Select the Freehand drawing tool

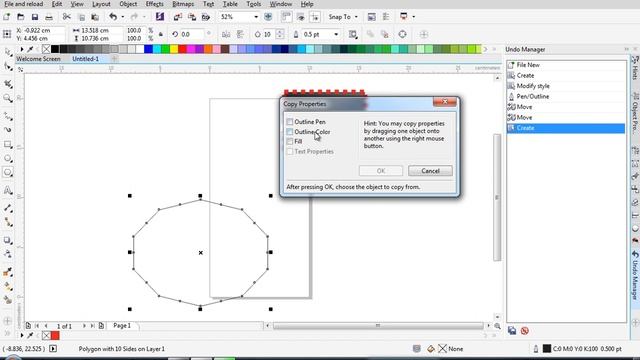[x=8, y=116]
